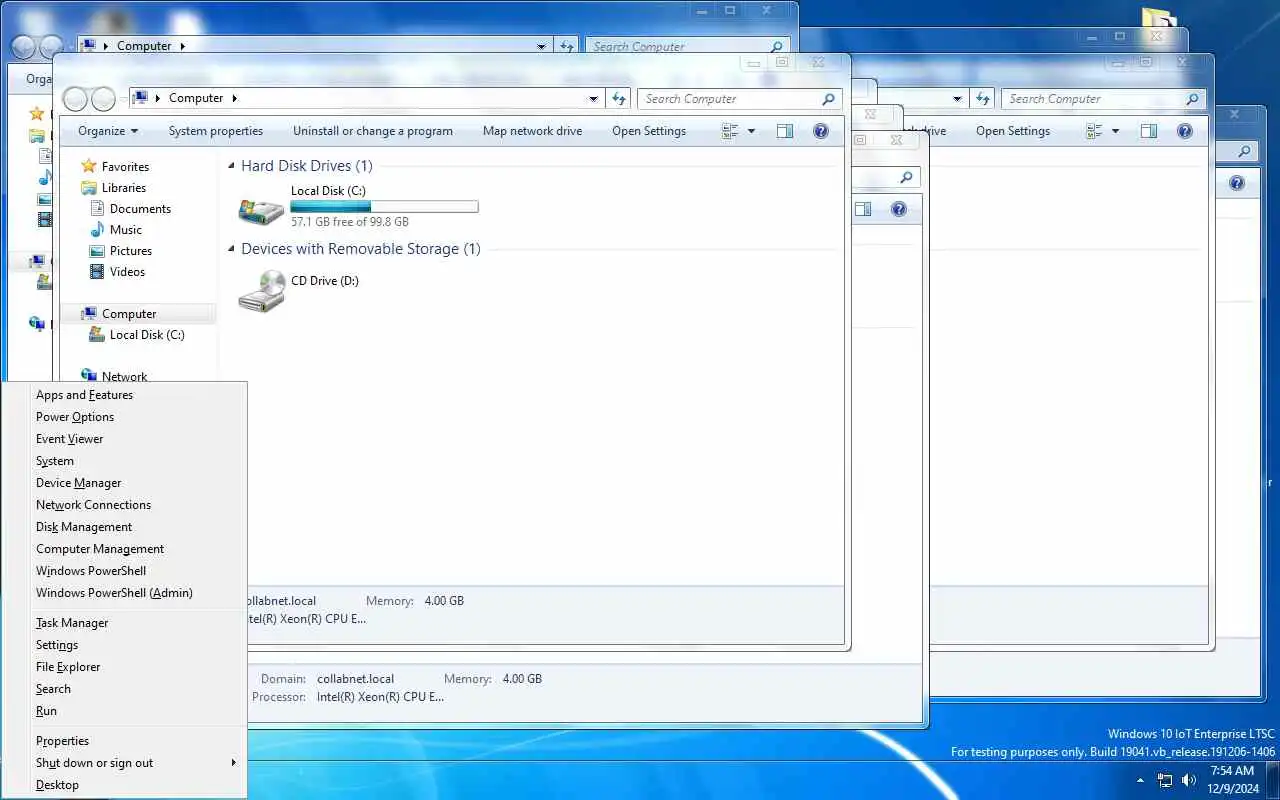Open the Organize dropdown in front window

click(x=108, y=131)
